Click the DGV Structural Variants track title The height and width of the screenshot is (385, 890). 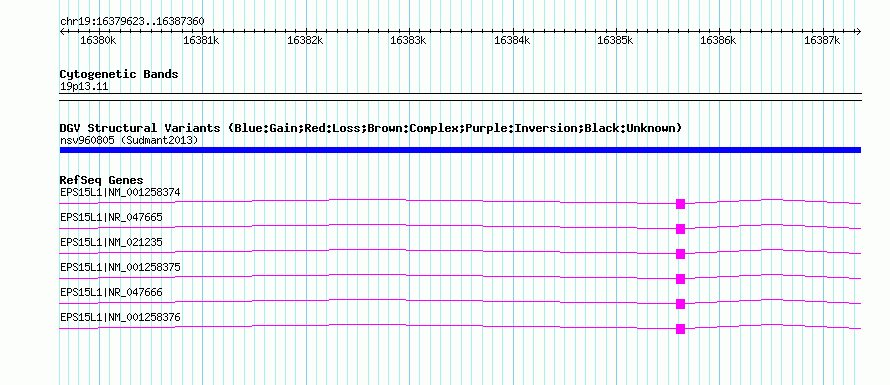[371, 128]
